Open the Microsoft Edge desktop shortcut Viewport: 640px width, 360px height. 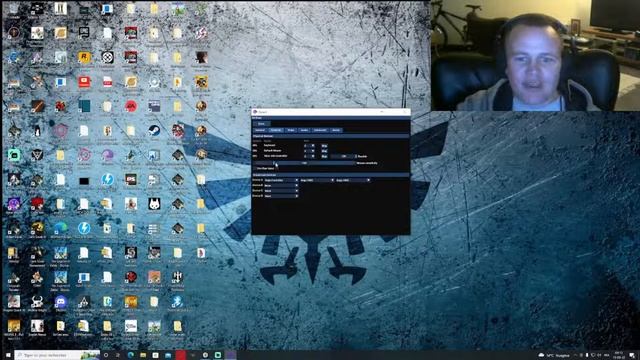coord(60,228)
